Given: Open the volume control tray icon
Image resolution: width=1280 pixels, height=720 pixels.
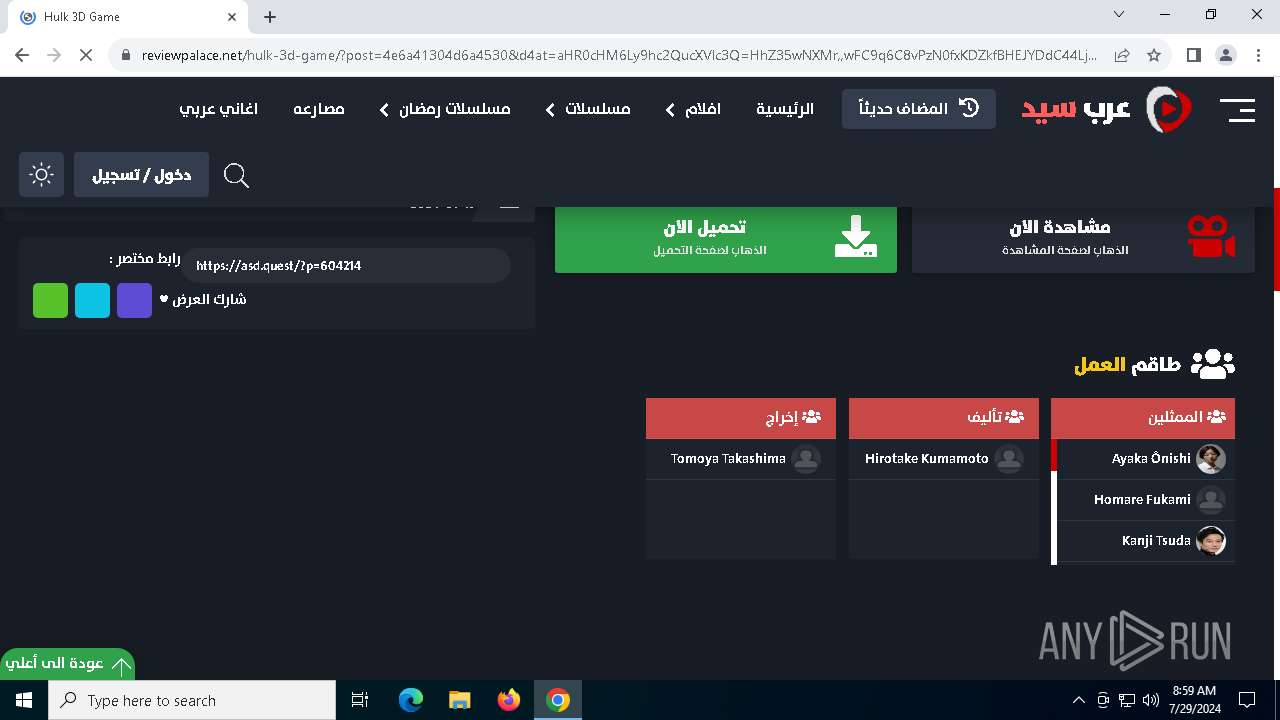Looking at the screenshot, I should click(x=1151, y=700).
